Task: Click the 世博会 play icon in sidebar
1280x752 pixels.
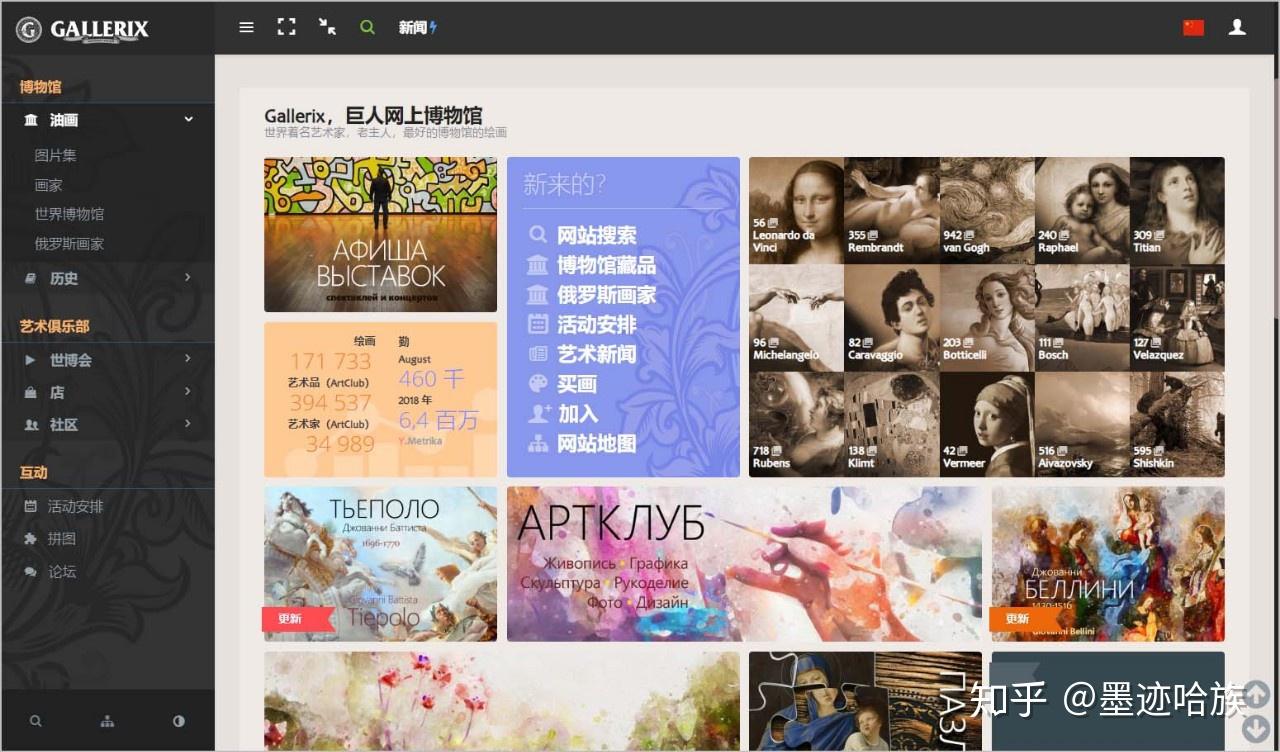Action: (30, 360)
